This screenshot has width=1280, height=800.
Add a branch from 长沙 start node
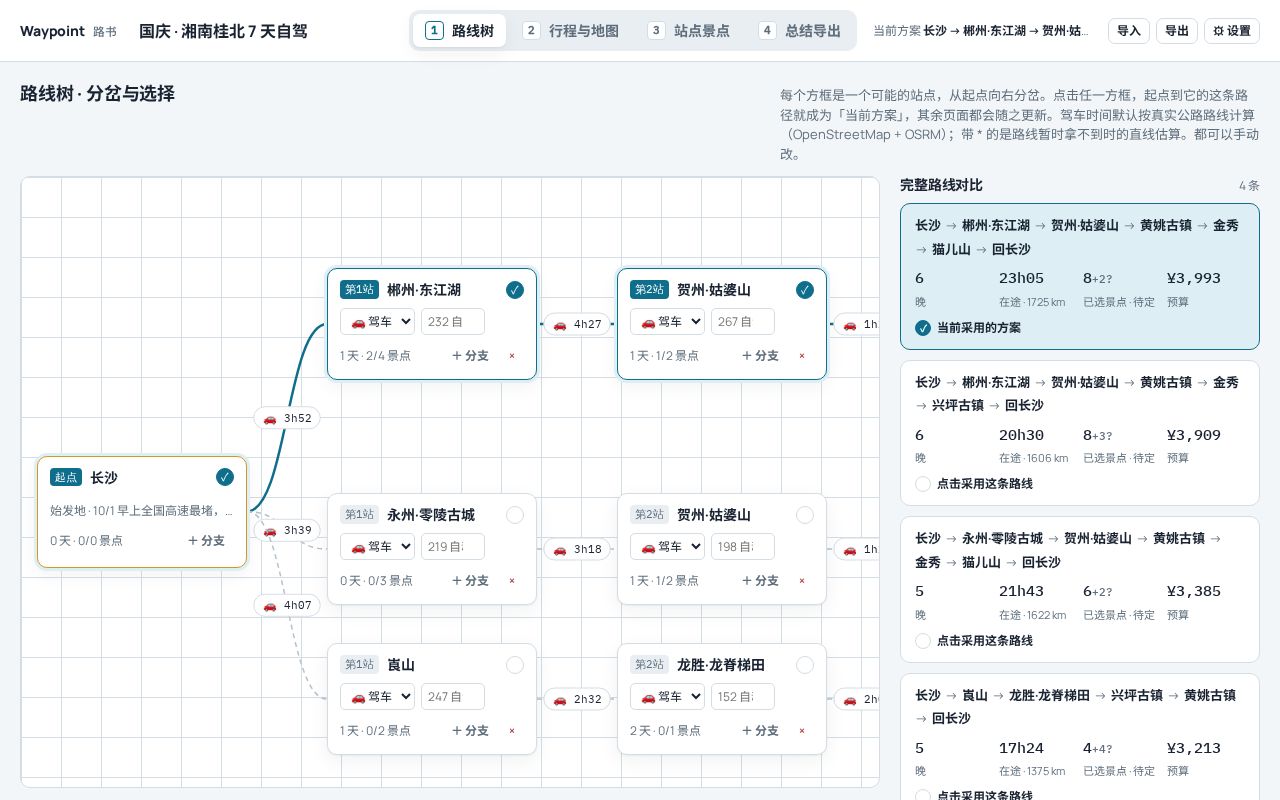pyautogui.click(x=206, y=541)
